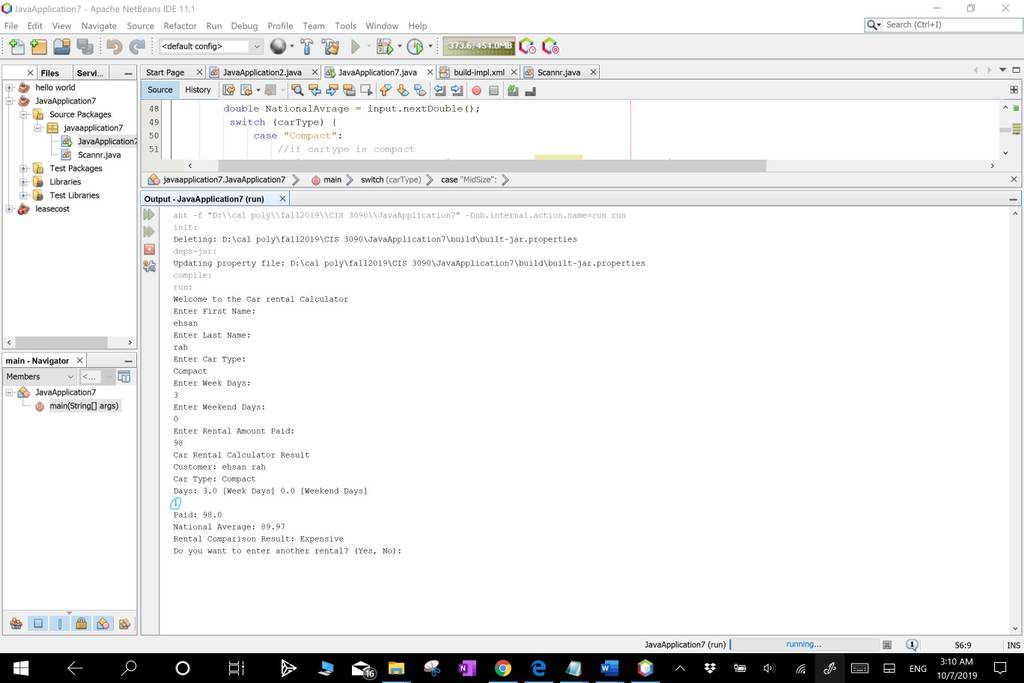Click the Undo arrow icon
The height and width of the screenshot is (683, 1024).
114,46
